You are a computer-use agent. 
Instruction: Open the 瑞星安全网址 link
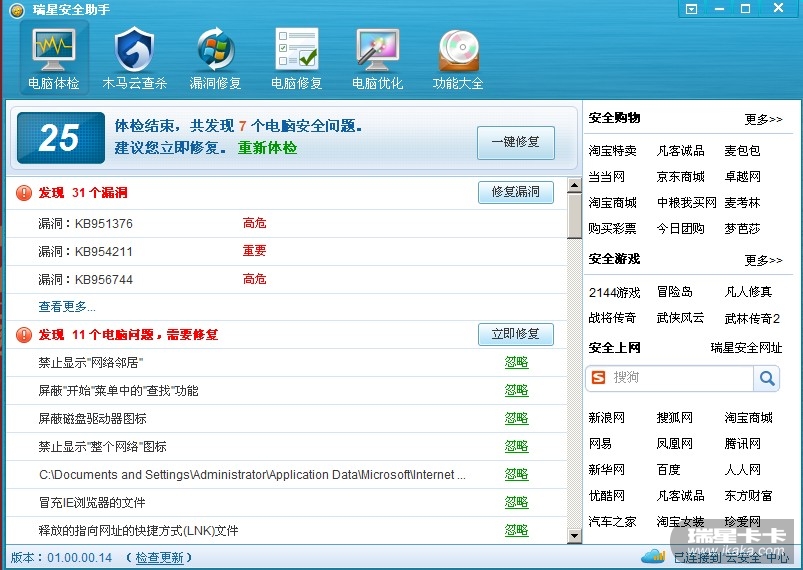click(x=746, y=348)
